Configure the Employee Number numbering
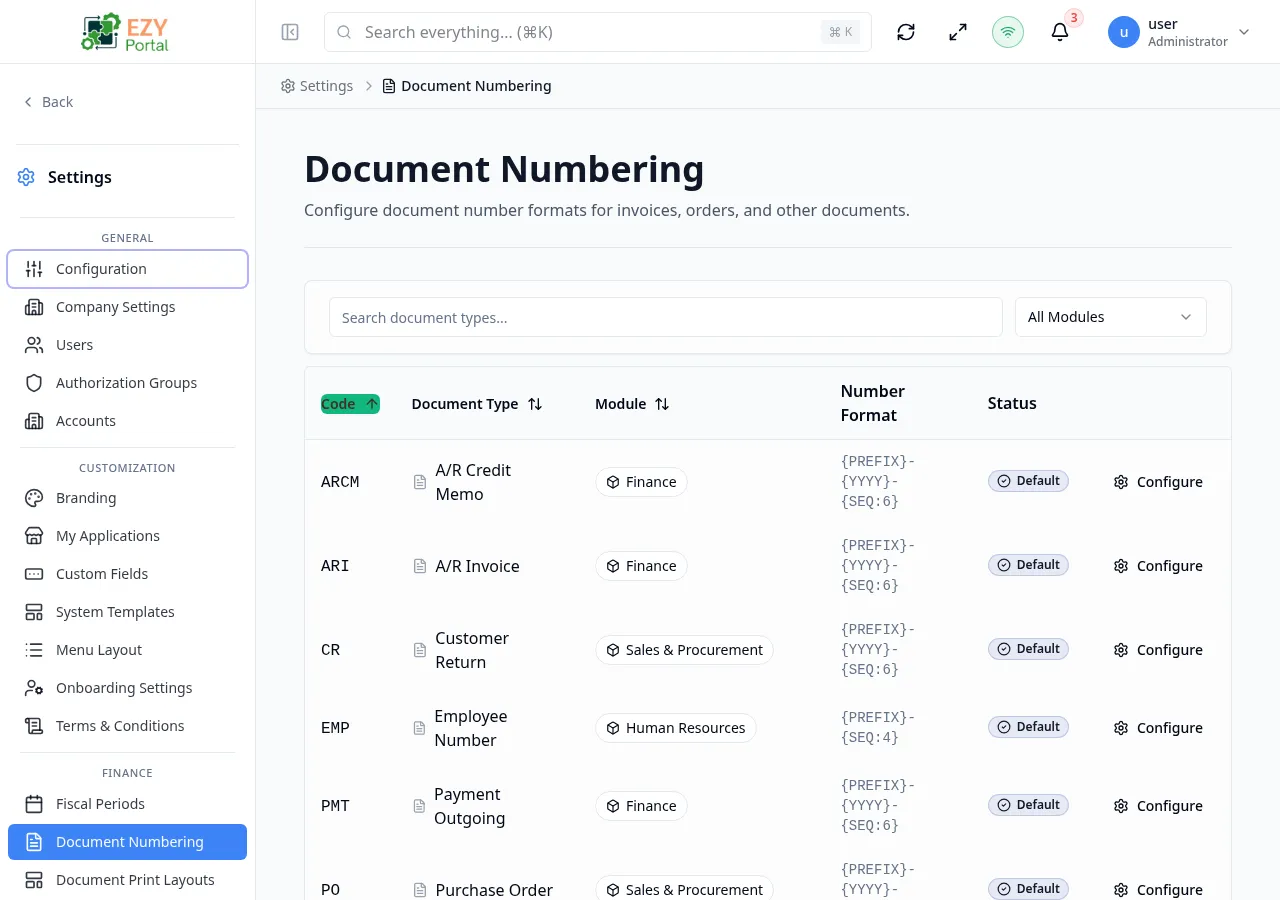1280x900 pixels. click(1158, 728)
